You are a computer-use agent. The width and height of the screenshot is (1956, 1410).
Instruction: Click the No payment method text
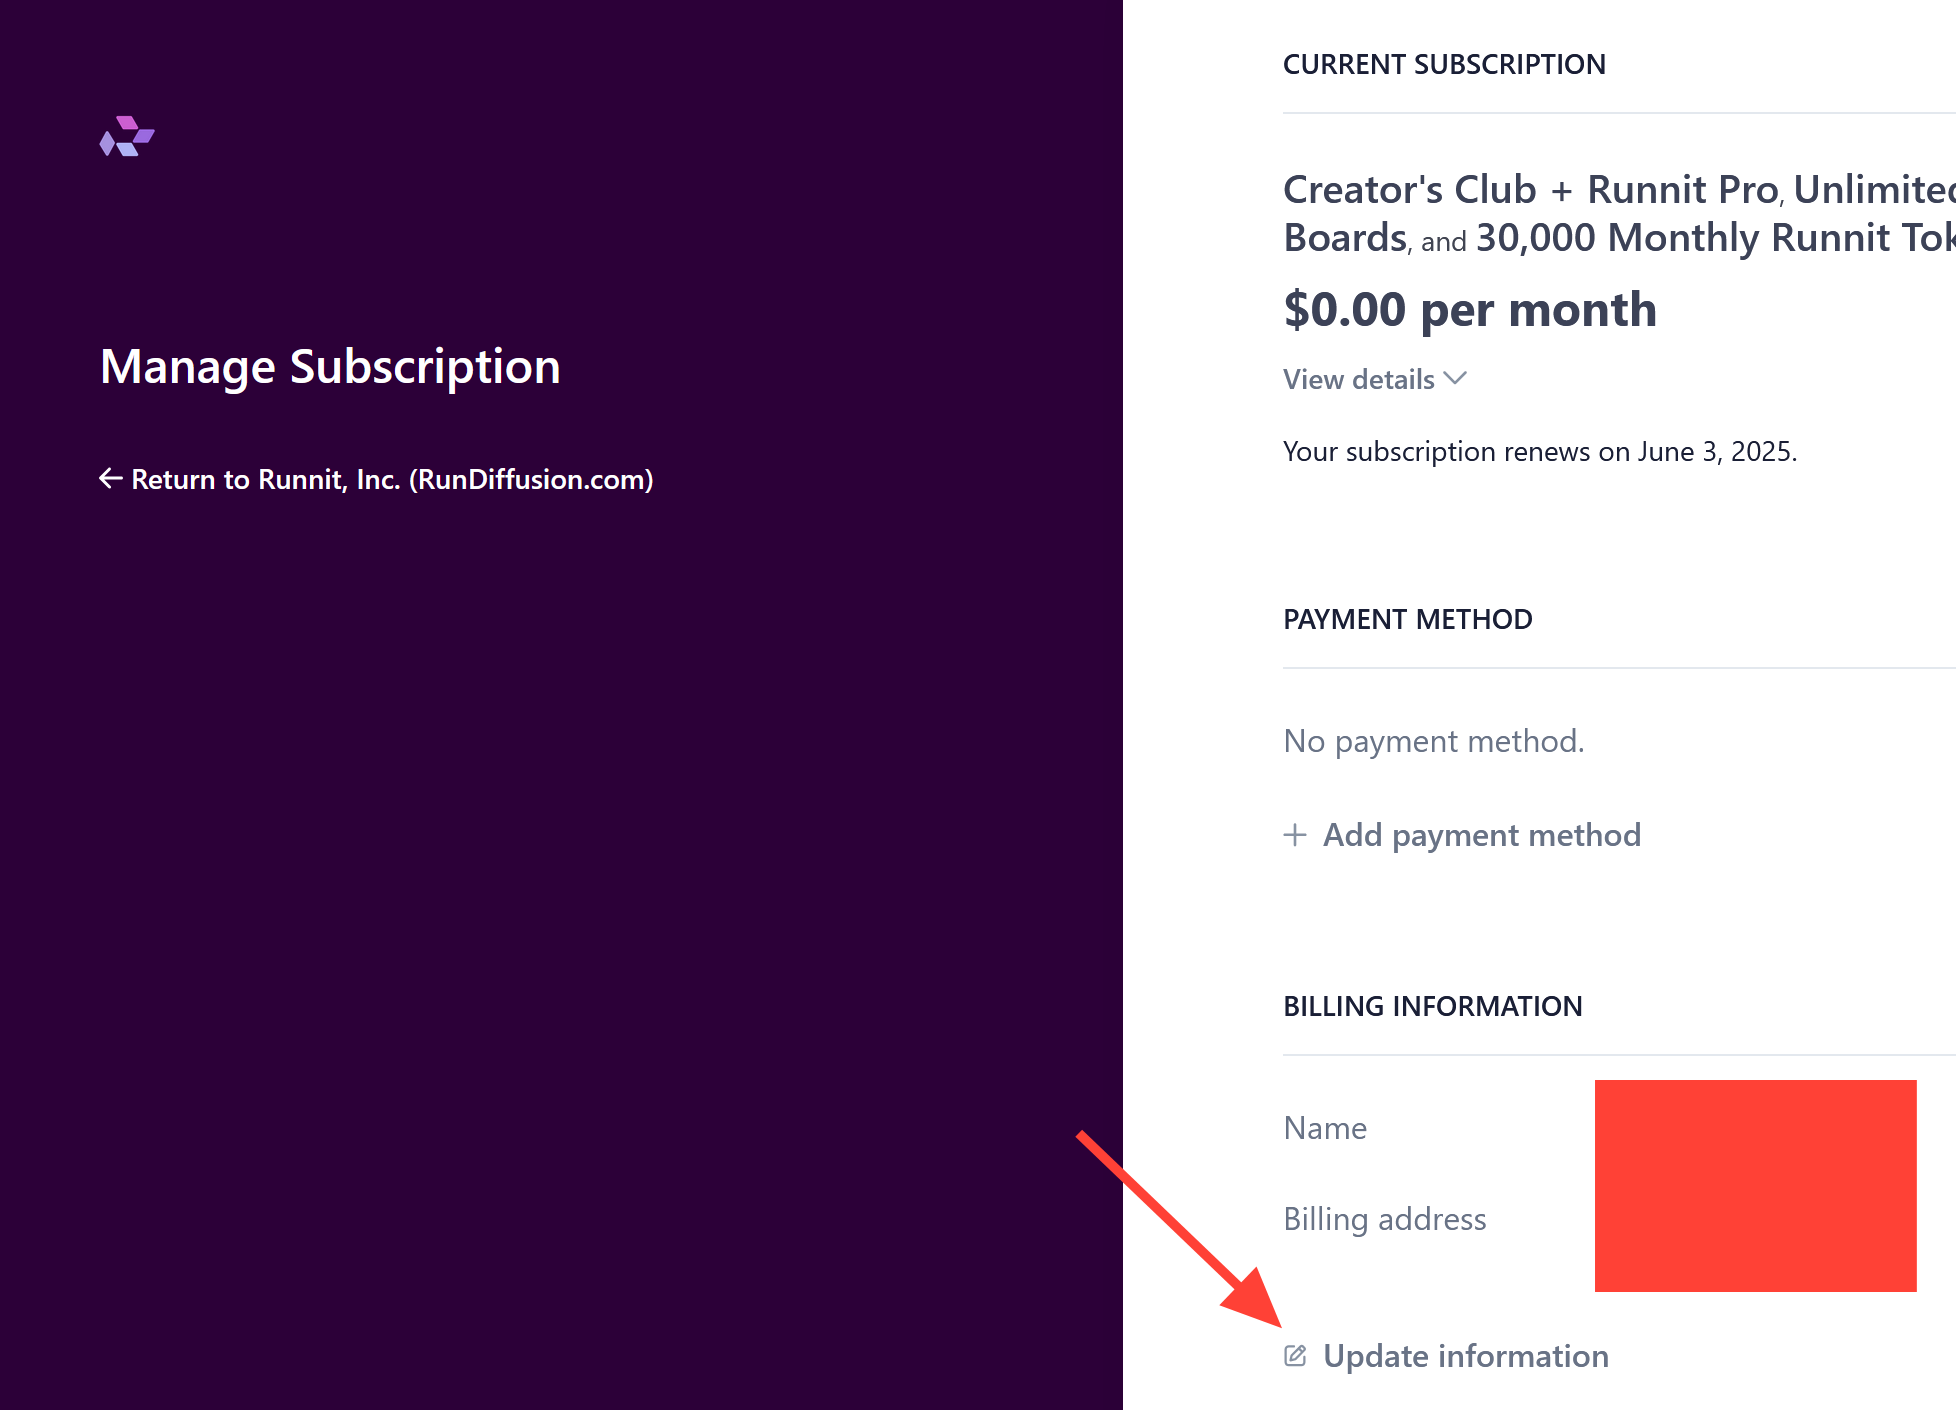(1433, 740)
